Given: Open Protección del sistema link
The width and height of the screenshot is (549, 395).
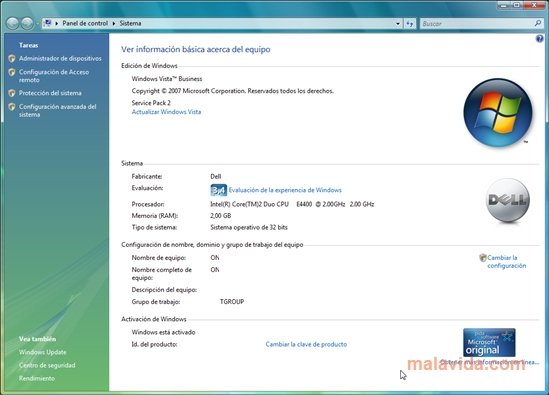Looking at the screenshot, I should click(50, 93).
